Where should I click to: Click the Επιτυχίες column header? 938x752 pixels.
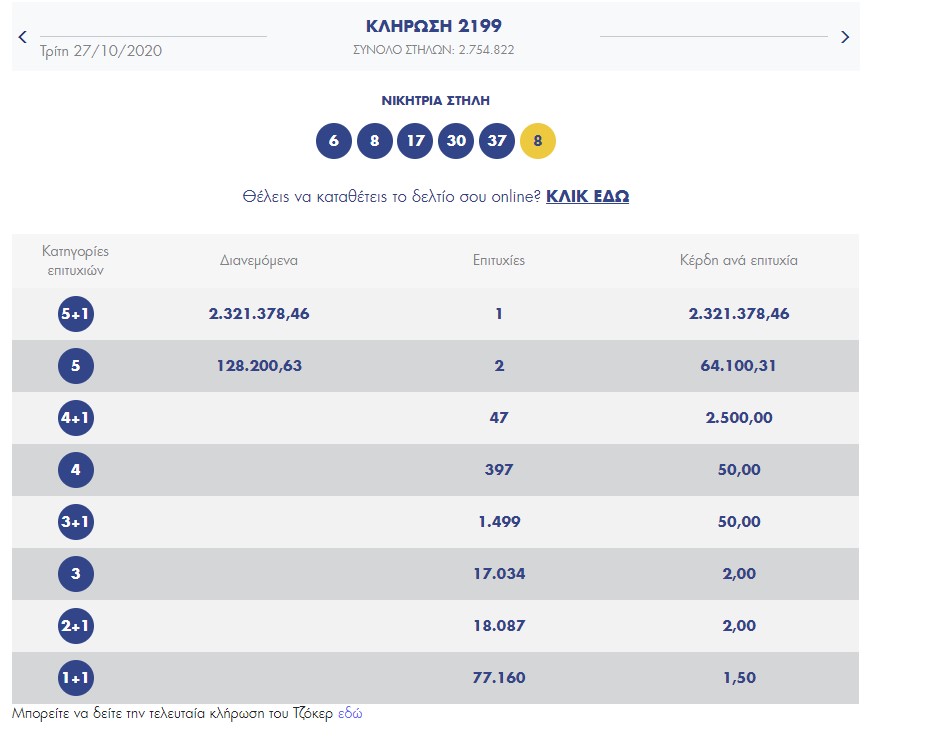click(499, 260)
